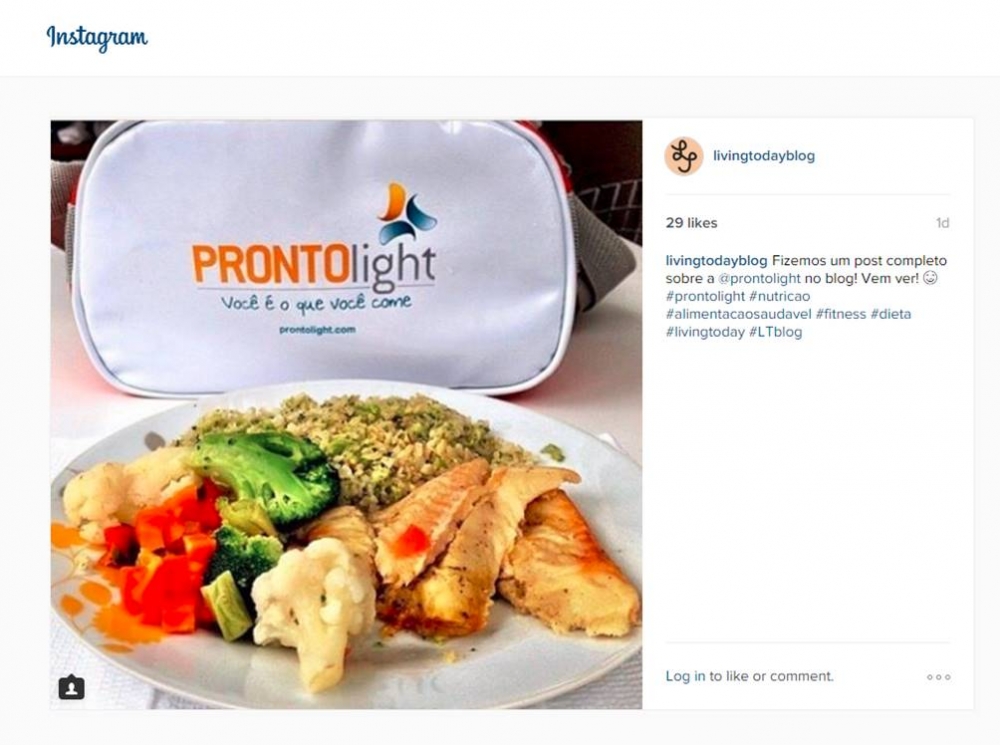
Task: Open the livingtodayblog profile avatar
Action: click(x=684, y=156)
